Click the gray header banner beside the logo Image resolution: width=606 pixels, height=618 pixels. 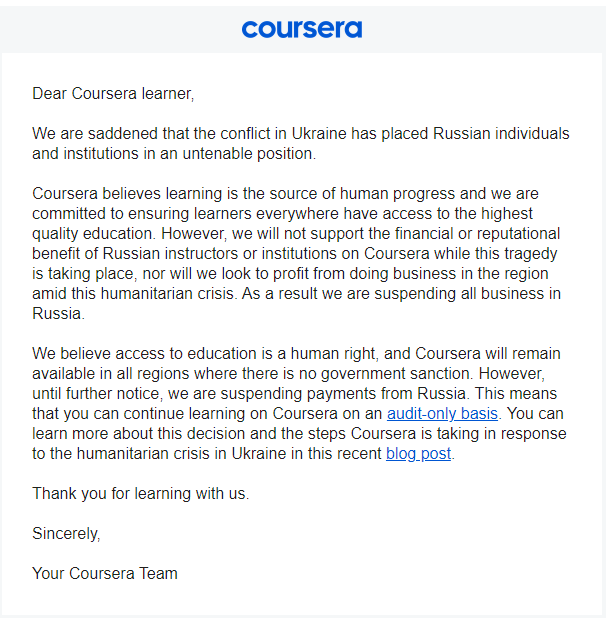pos(120,29)
